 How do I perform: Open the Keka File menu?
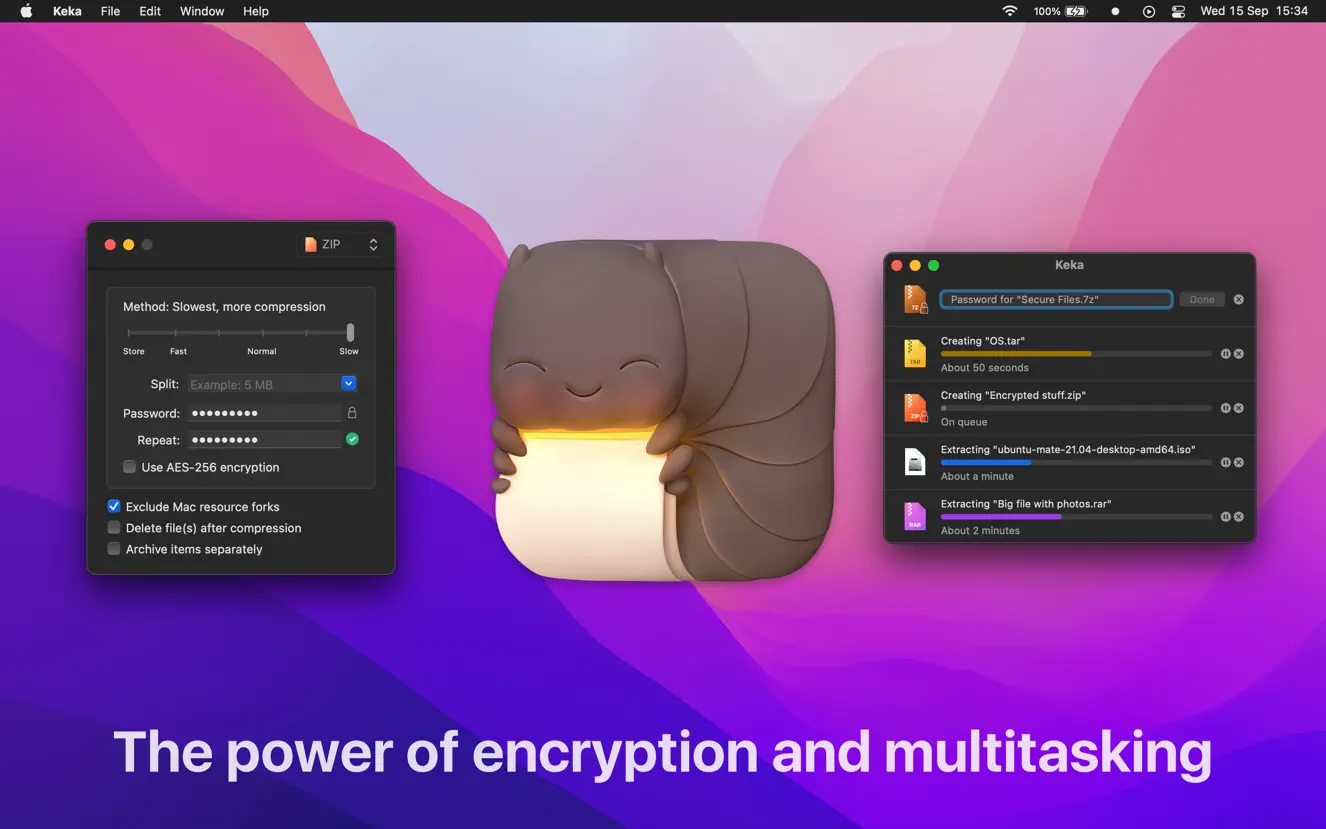point(110,11)
